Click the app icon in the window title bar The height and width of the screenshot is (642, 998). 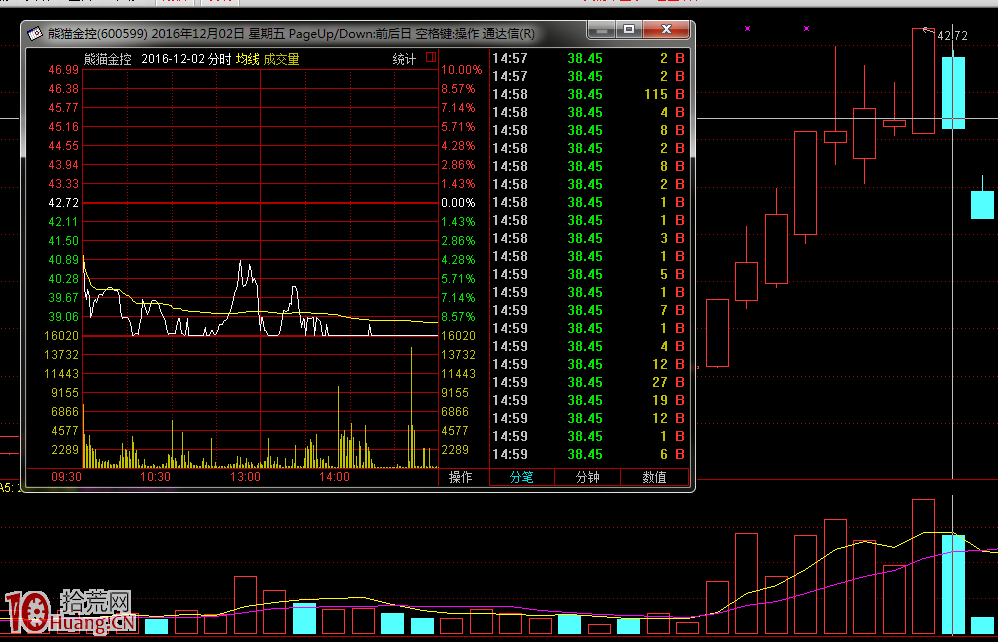(35, 34)
